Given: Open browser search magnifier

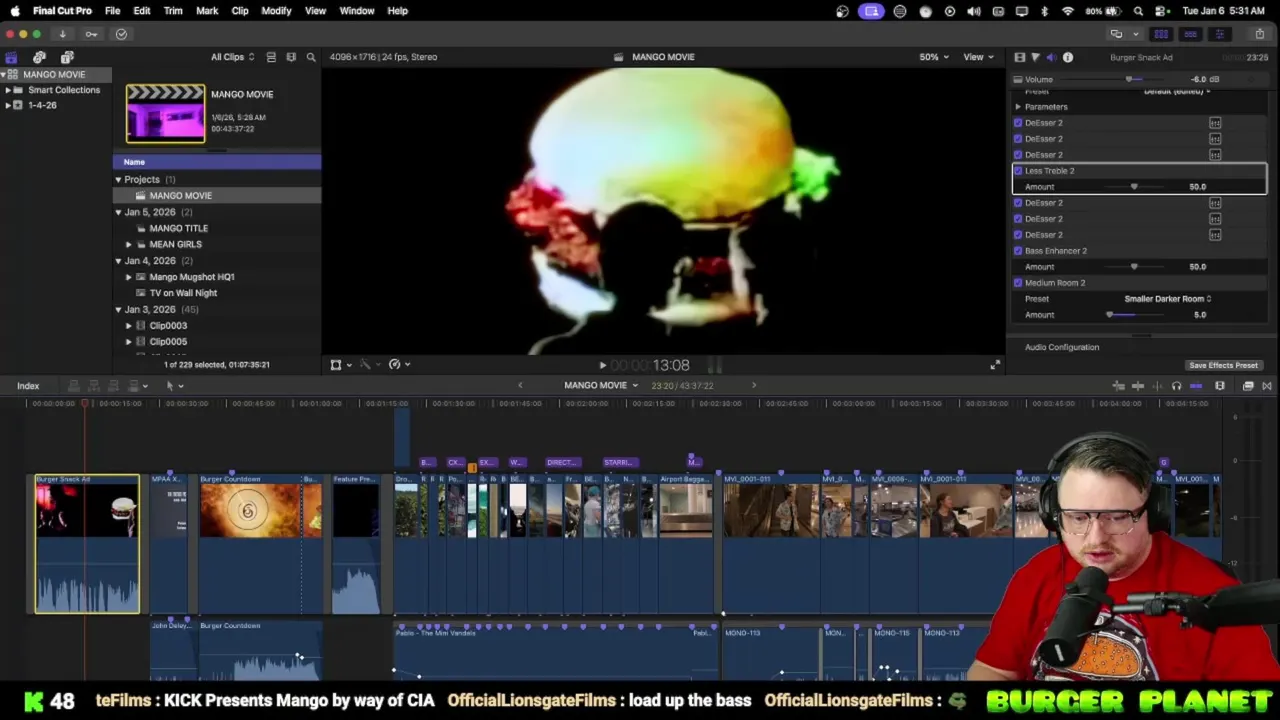Looking at the screenshot, I should (311, 57).
